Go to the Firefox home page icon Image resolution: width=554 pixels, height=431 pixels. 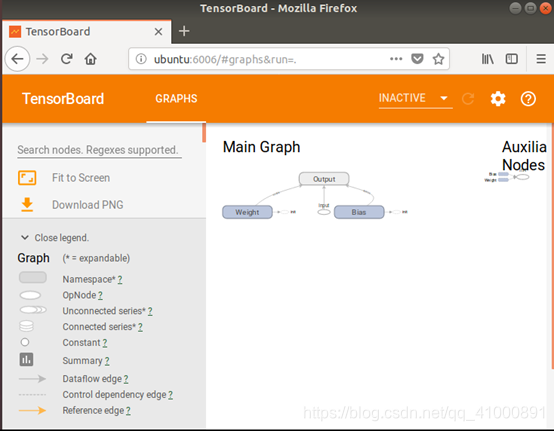pos(90,59)
